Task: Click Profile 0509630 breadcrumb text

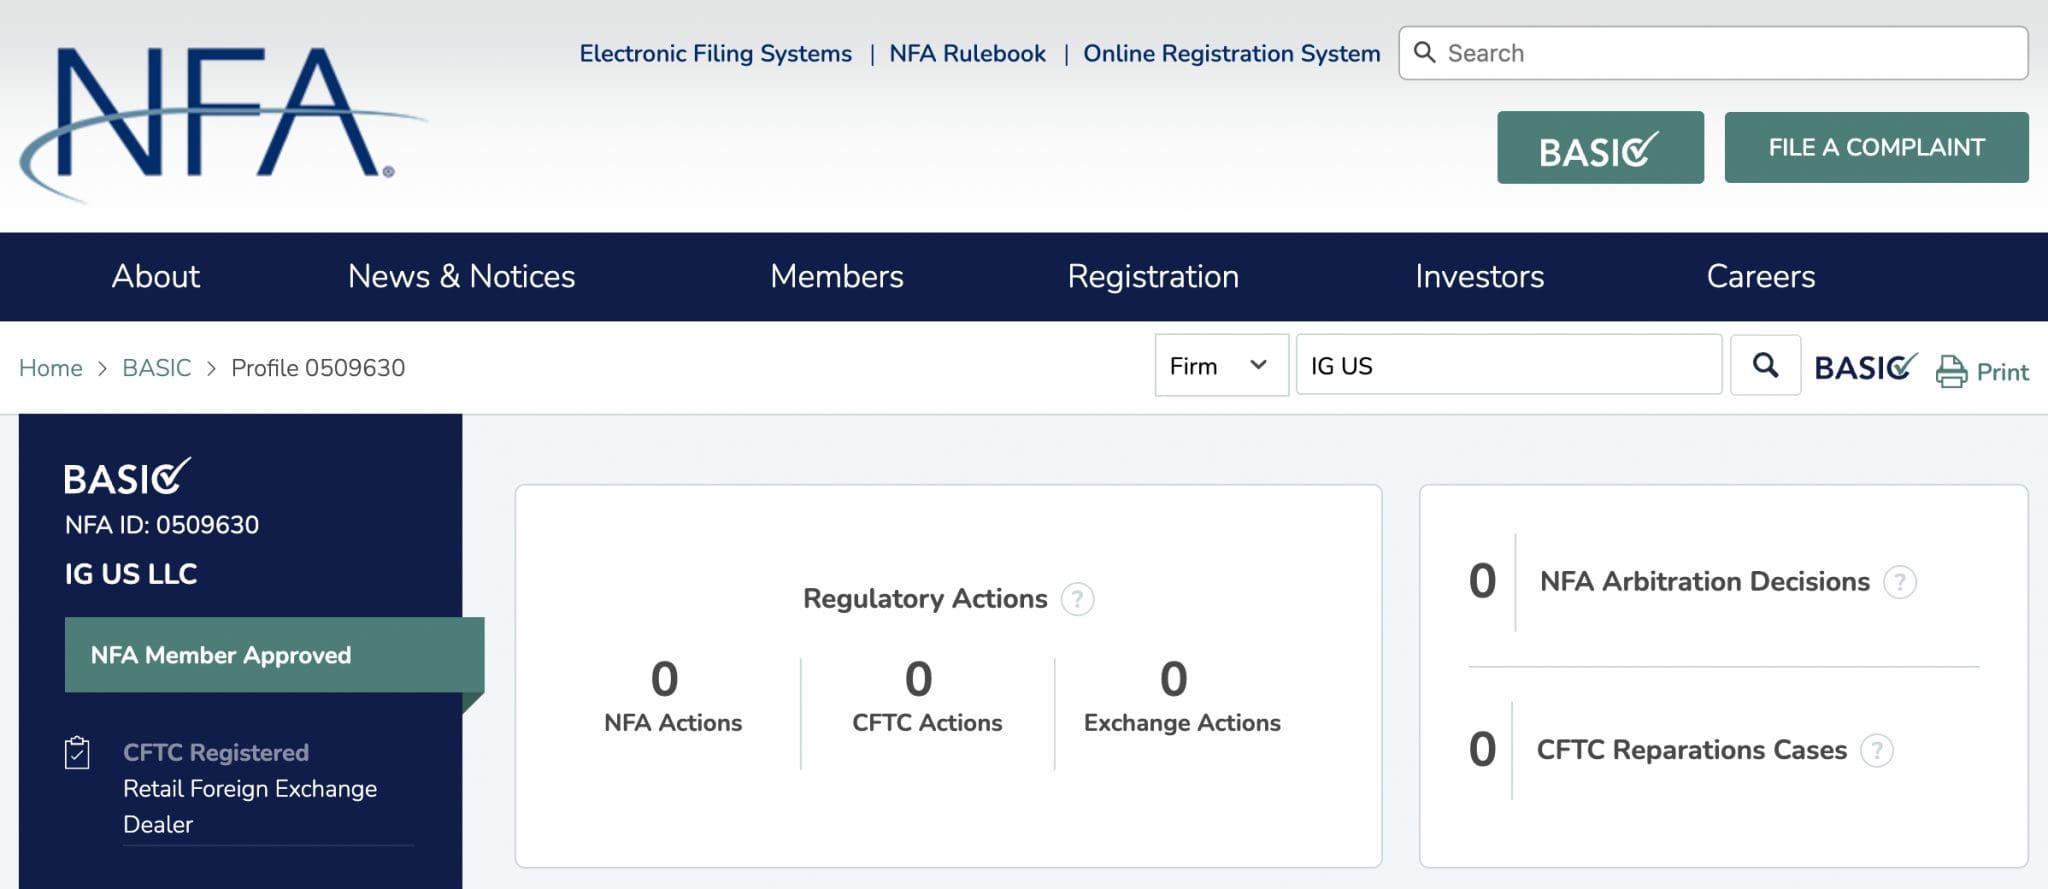Action: click(318, 368)
